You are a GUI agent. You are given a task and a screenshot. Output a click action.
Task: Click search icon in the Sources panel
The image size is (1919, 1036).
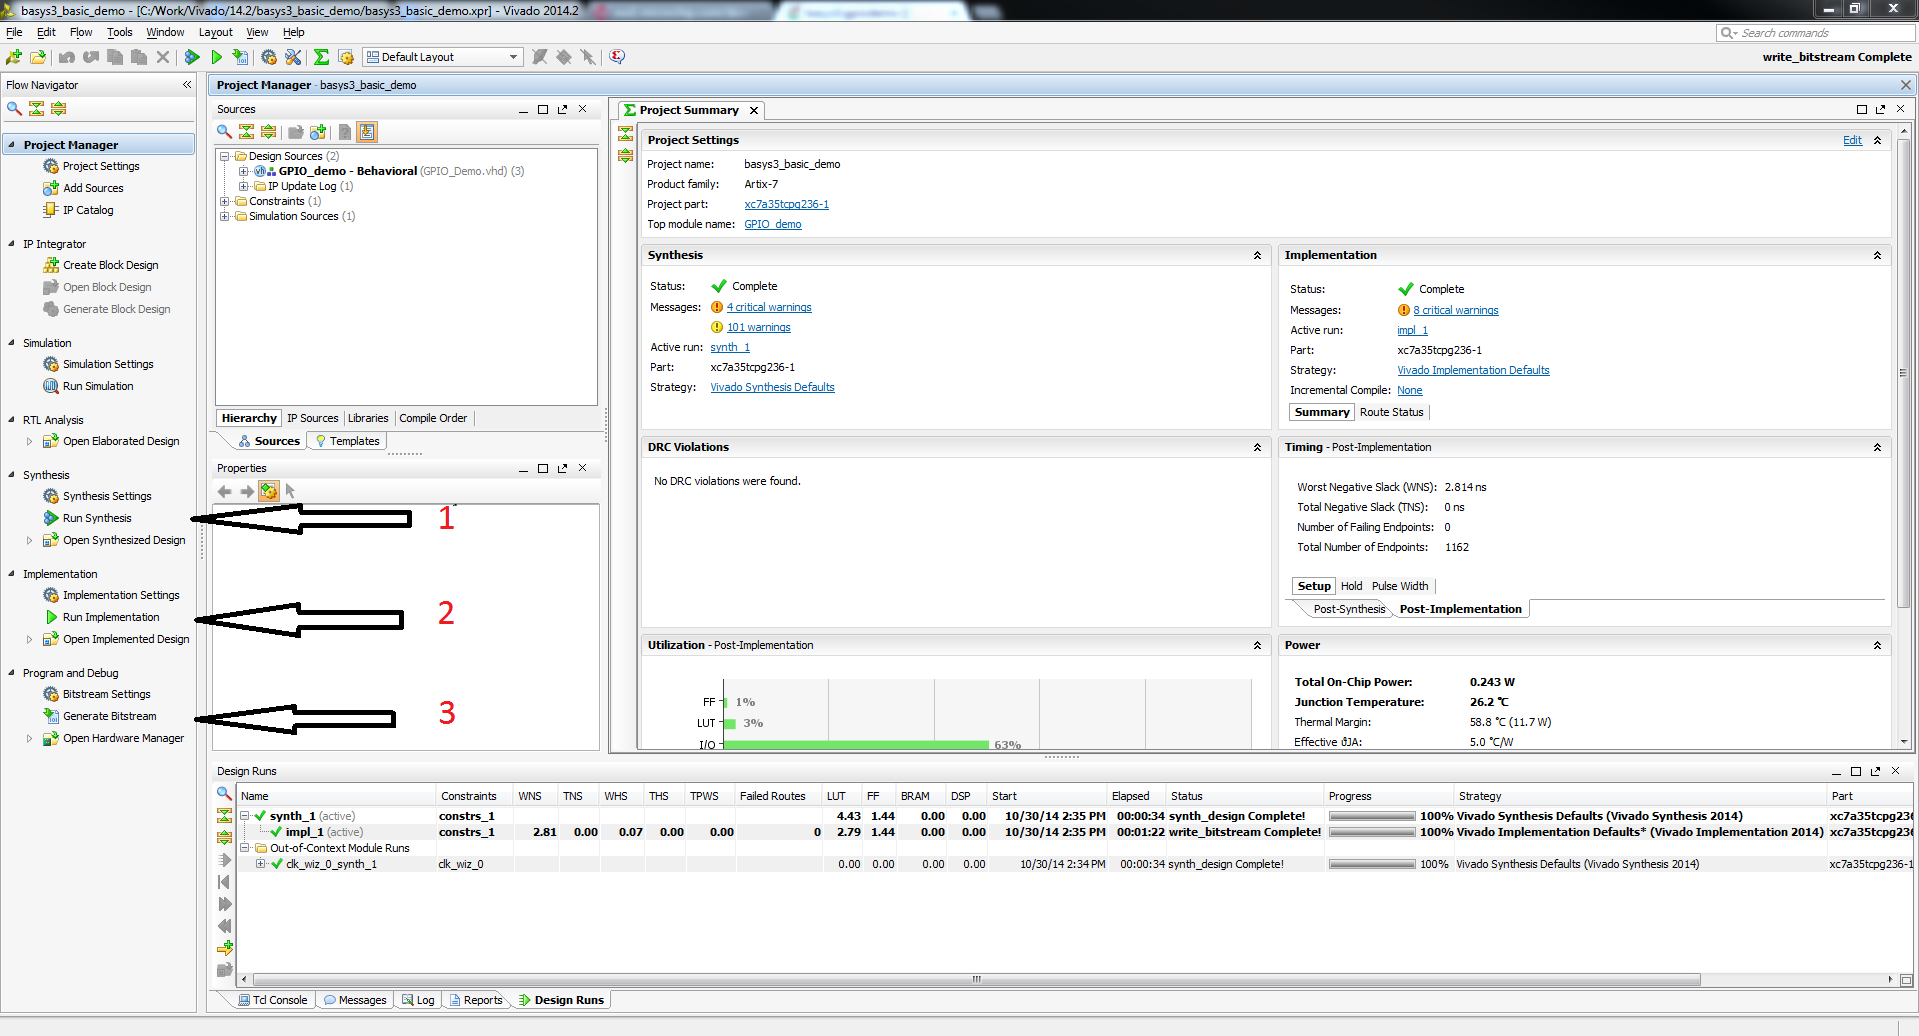[224, 132]
